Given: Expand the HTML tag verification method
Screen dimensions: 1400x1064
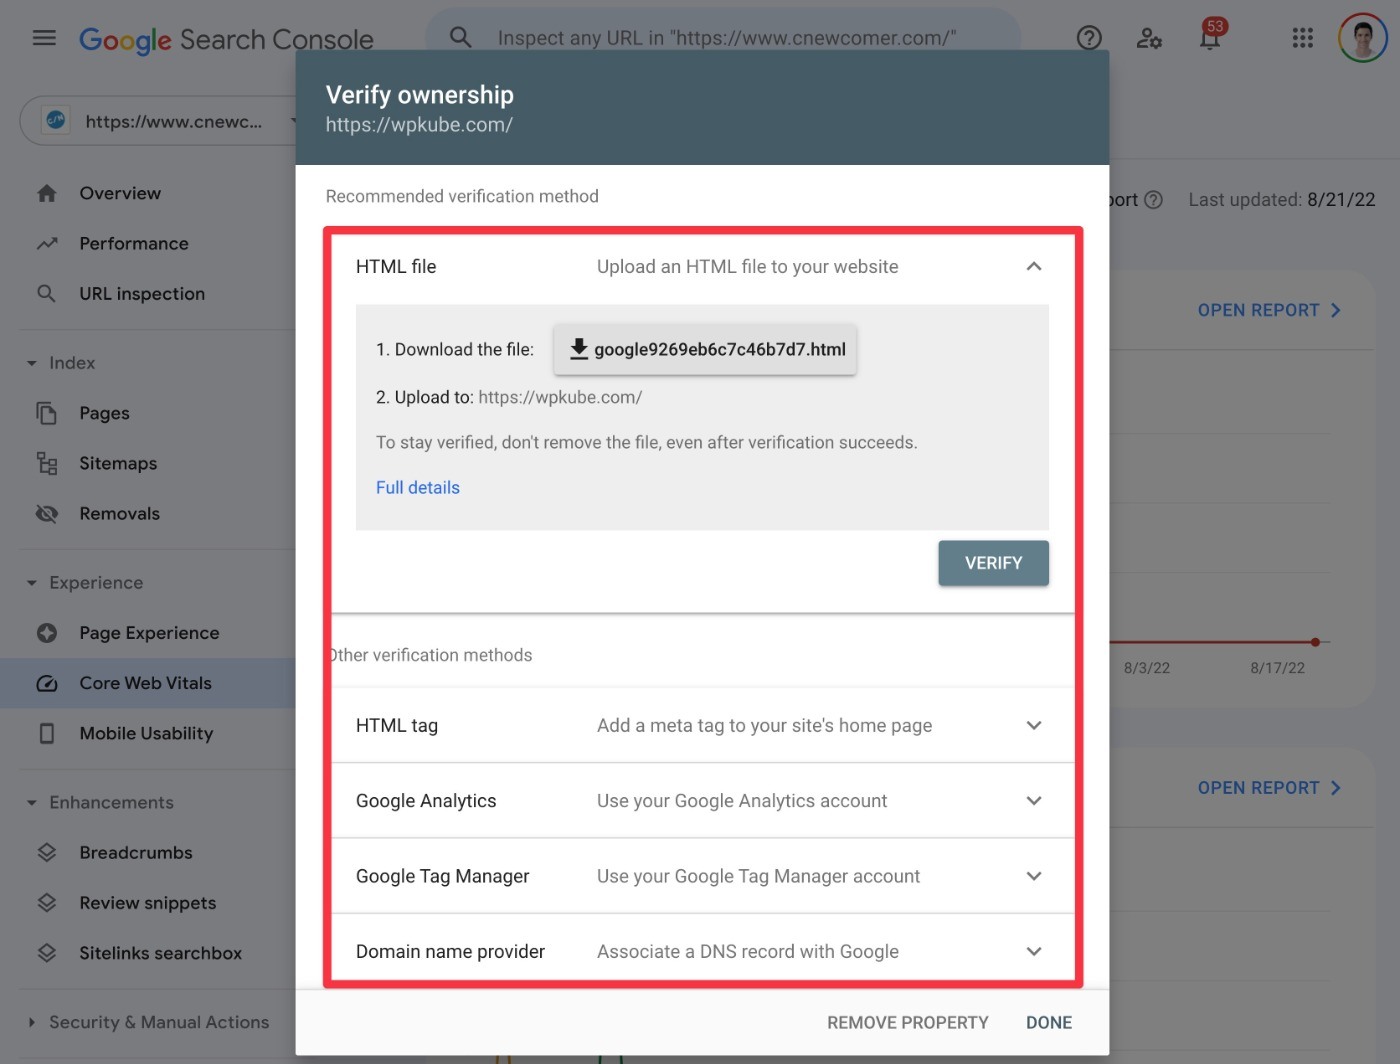Looking at the screenshot, I should pyautogui.click(x=1034, y=725).
